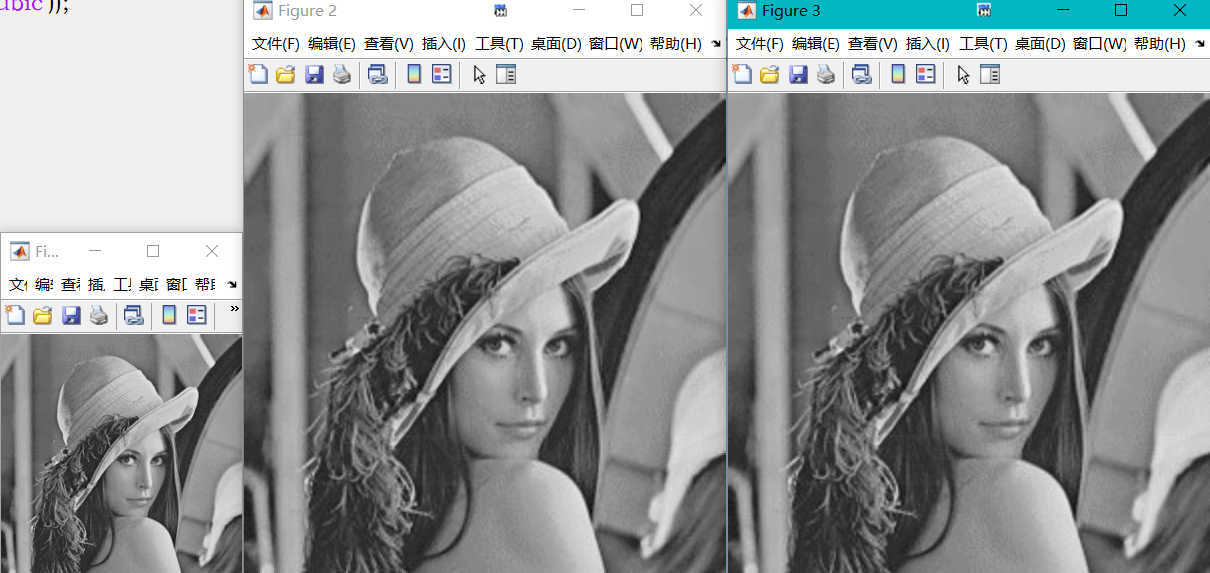Click MATLAB logo icon in Figure 2 title bar
1210x573 pixels.
(x=262, y=11)
